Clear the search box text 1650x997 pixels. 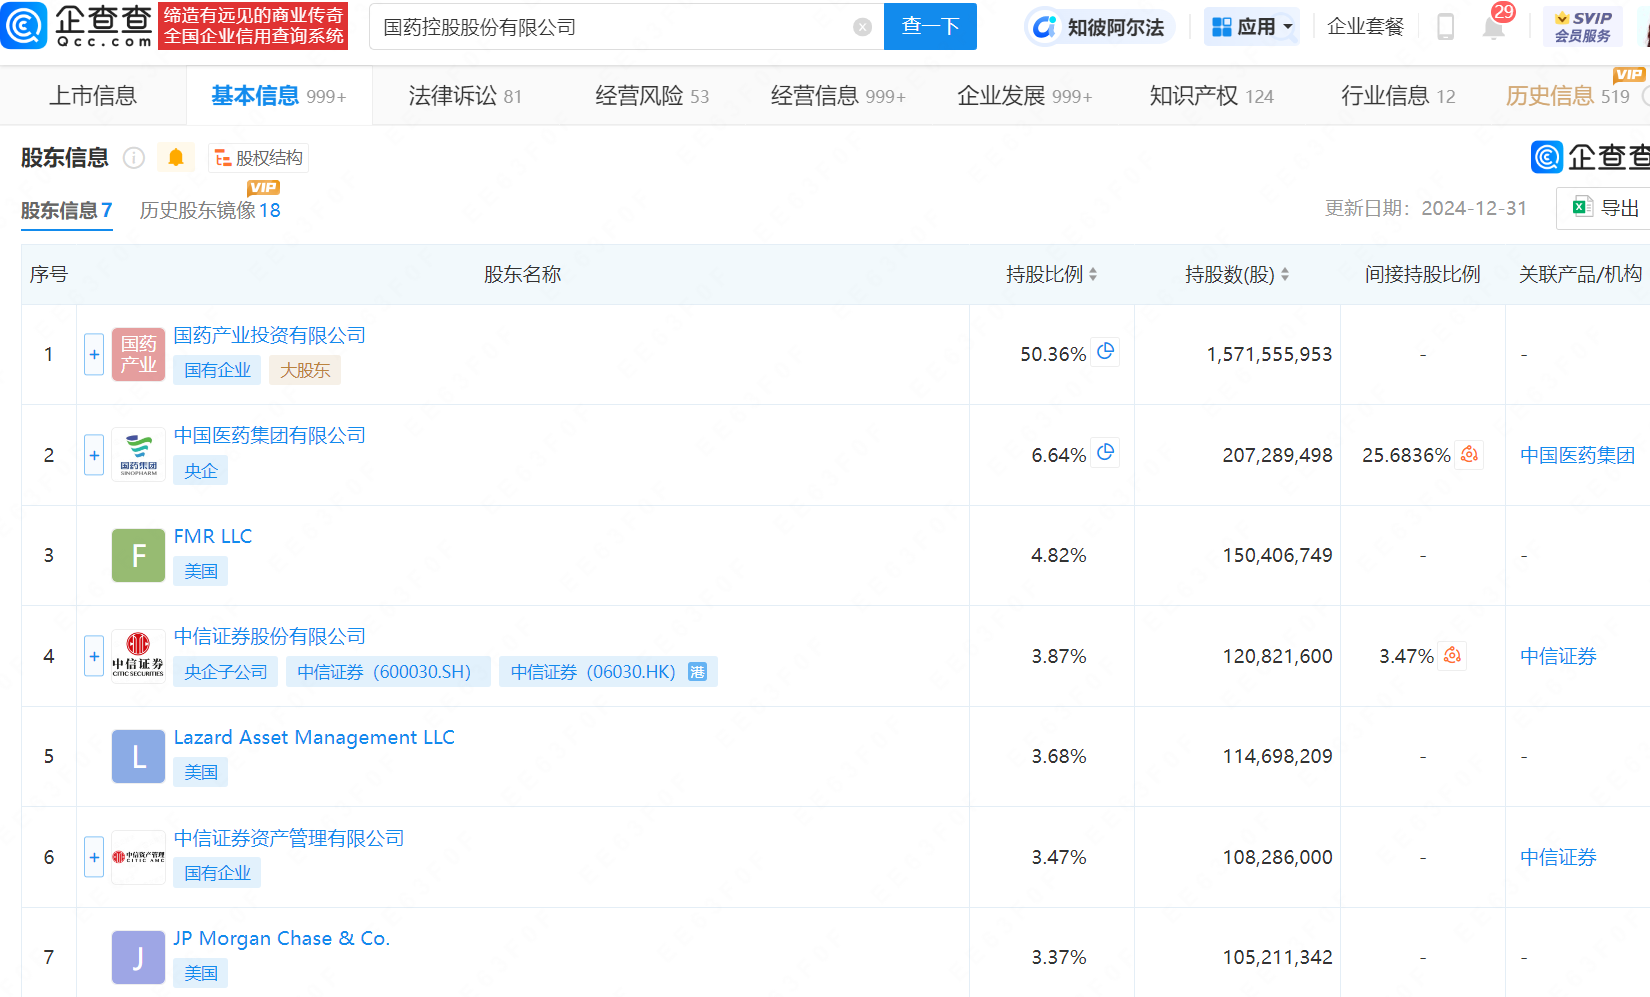click(862, 27)
